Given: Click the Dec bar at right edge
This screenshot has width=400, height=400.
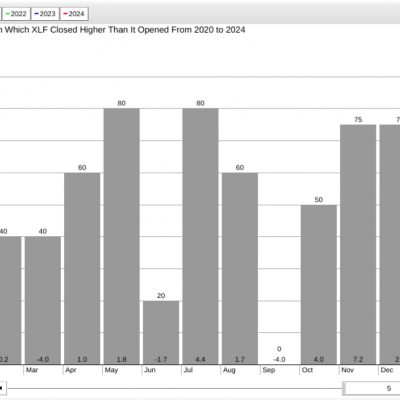Looking at the screenshot, I should click(x=390, y=244).
